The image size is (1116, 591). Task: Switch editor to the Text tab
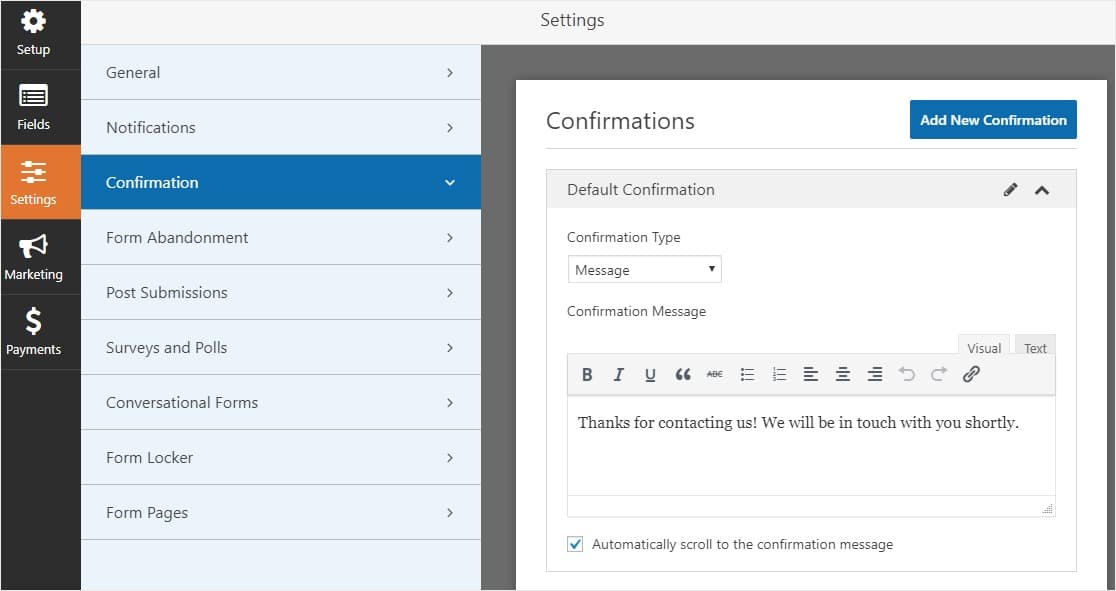1035,348
